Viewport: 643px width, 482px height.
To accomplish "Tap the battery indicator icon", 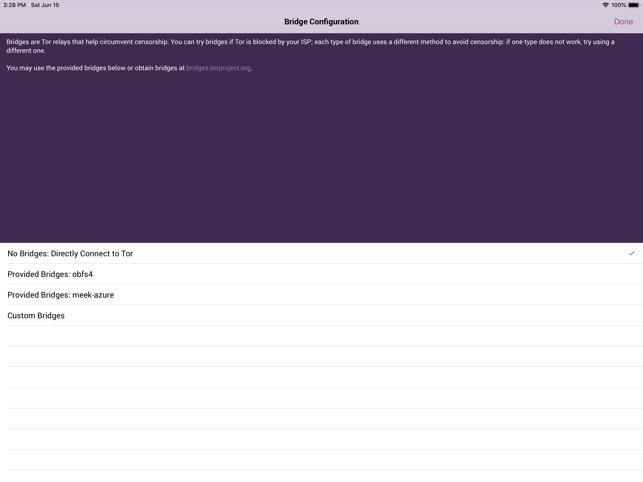I will pyautogui.click(x=634, y=5).
